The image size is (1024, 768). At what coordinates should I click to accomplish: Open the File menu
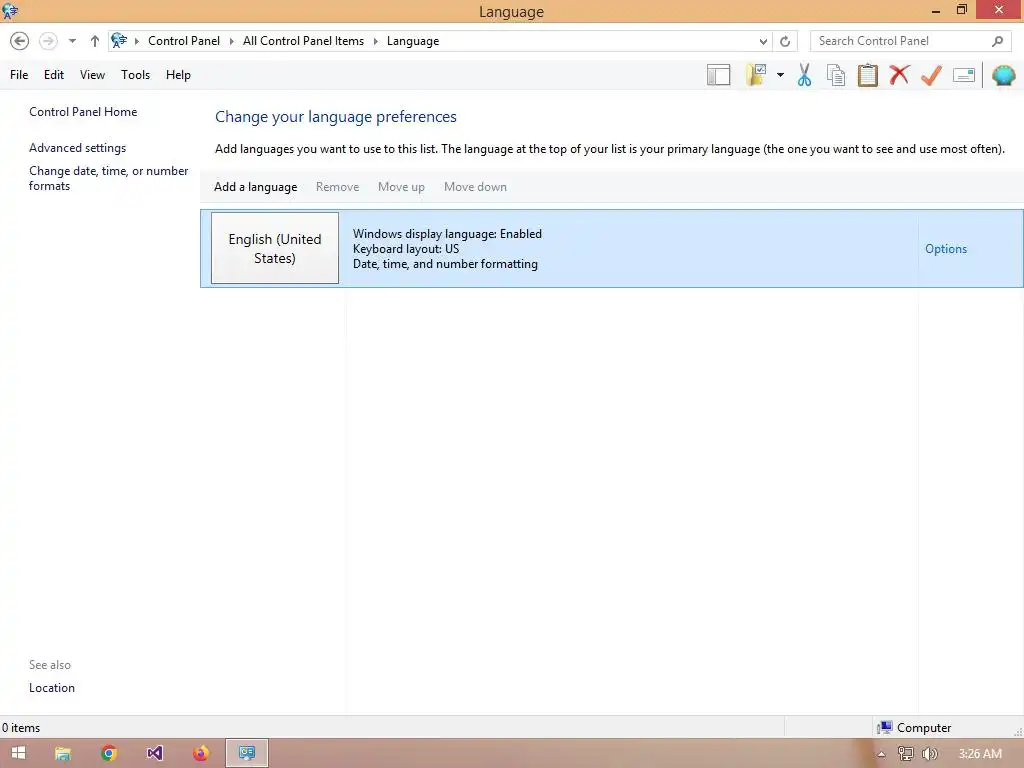19,75
